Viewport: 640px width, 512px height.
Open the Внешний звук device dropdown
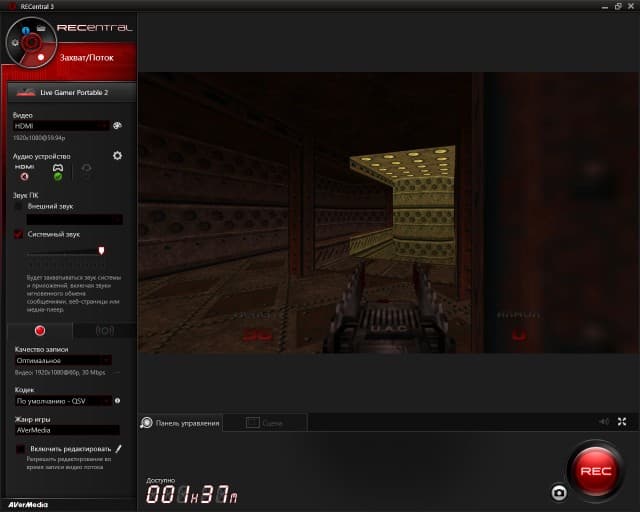coord(75,220)
